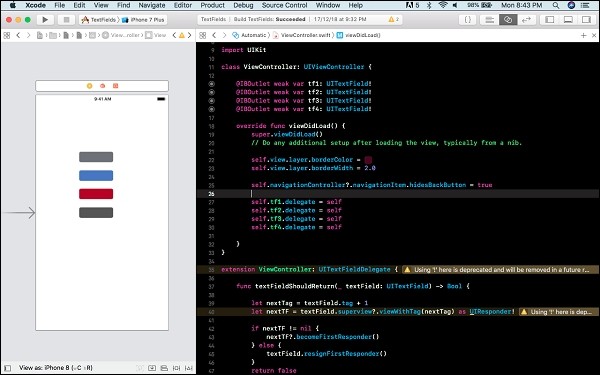Screen dimensions: 600x375
Task: Select View...roller in storyboard jump bar
Action: 122,35
